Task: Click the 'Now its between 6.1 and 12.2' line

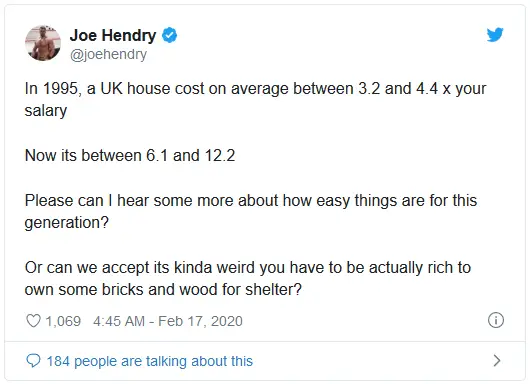Action: click(130, 155)
